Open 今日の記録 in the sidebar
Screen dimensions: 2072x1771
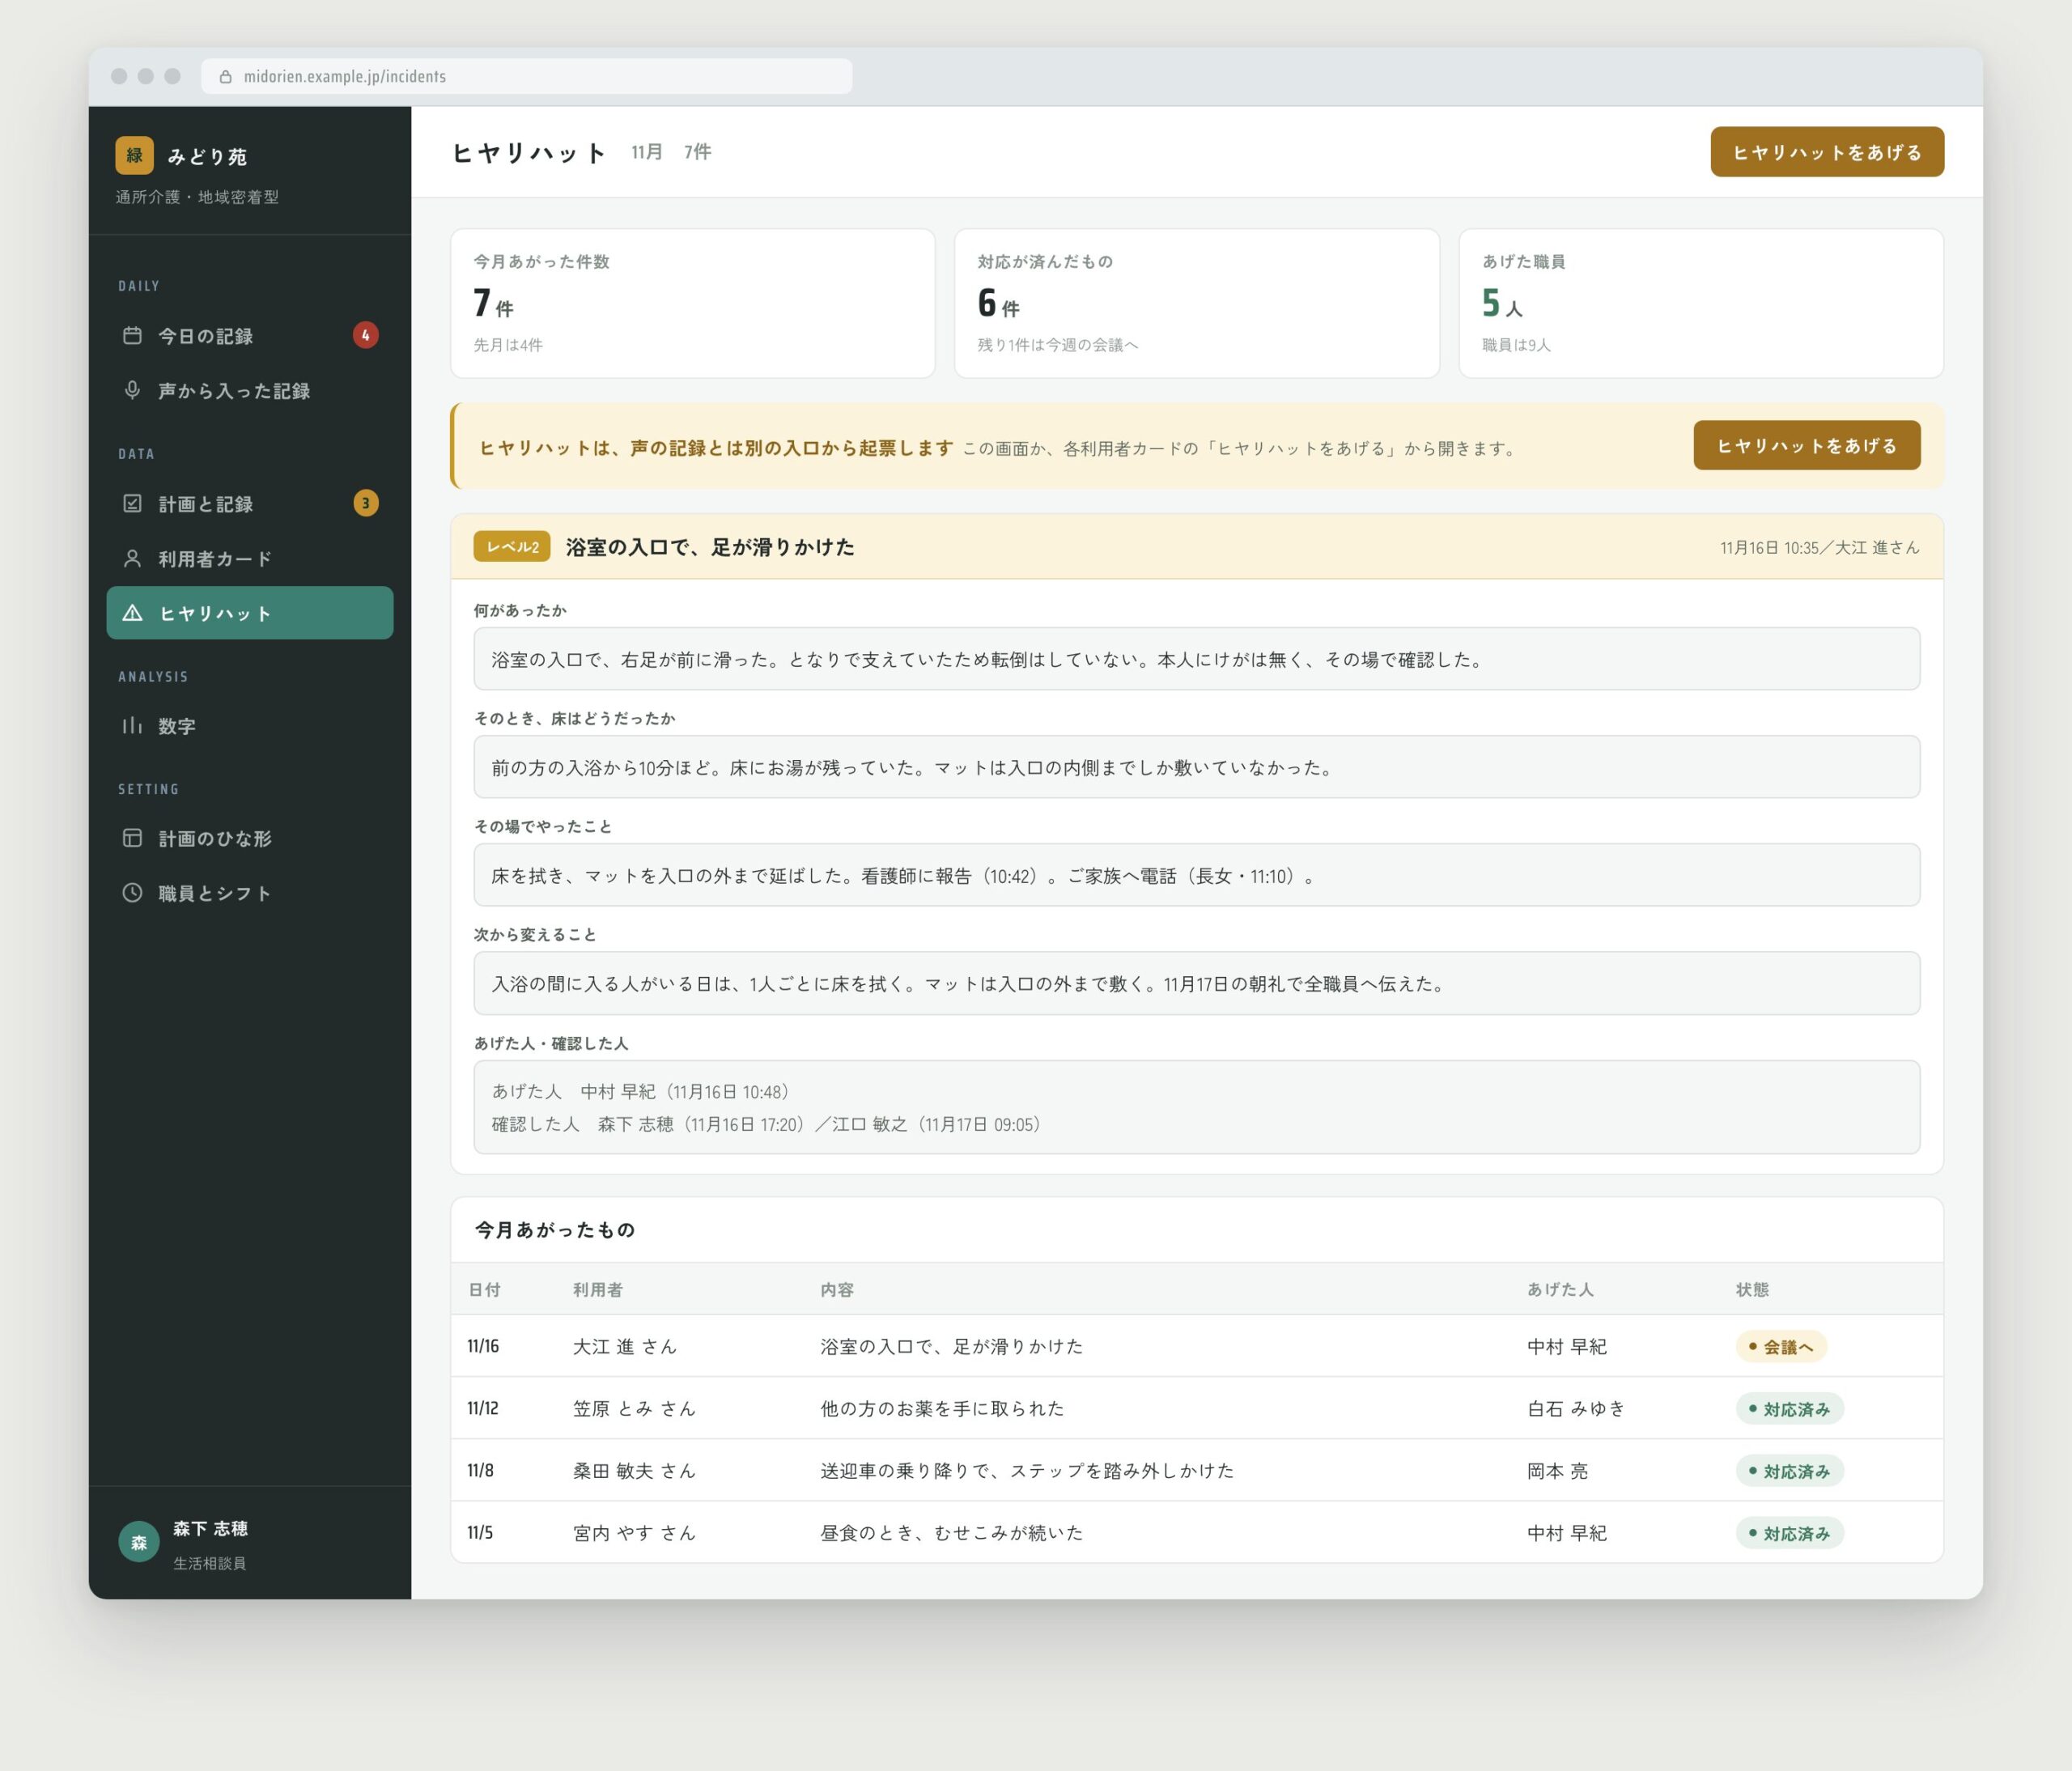pos(250,335)
